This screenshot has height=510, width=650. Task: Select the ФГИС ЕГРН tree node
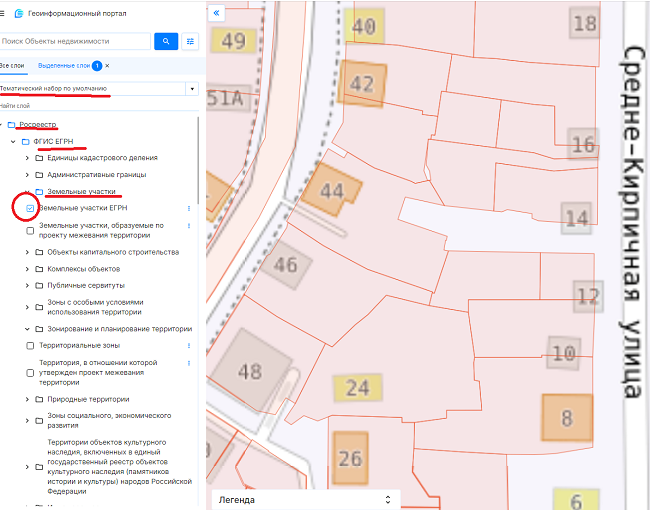(x=53, y=142)
